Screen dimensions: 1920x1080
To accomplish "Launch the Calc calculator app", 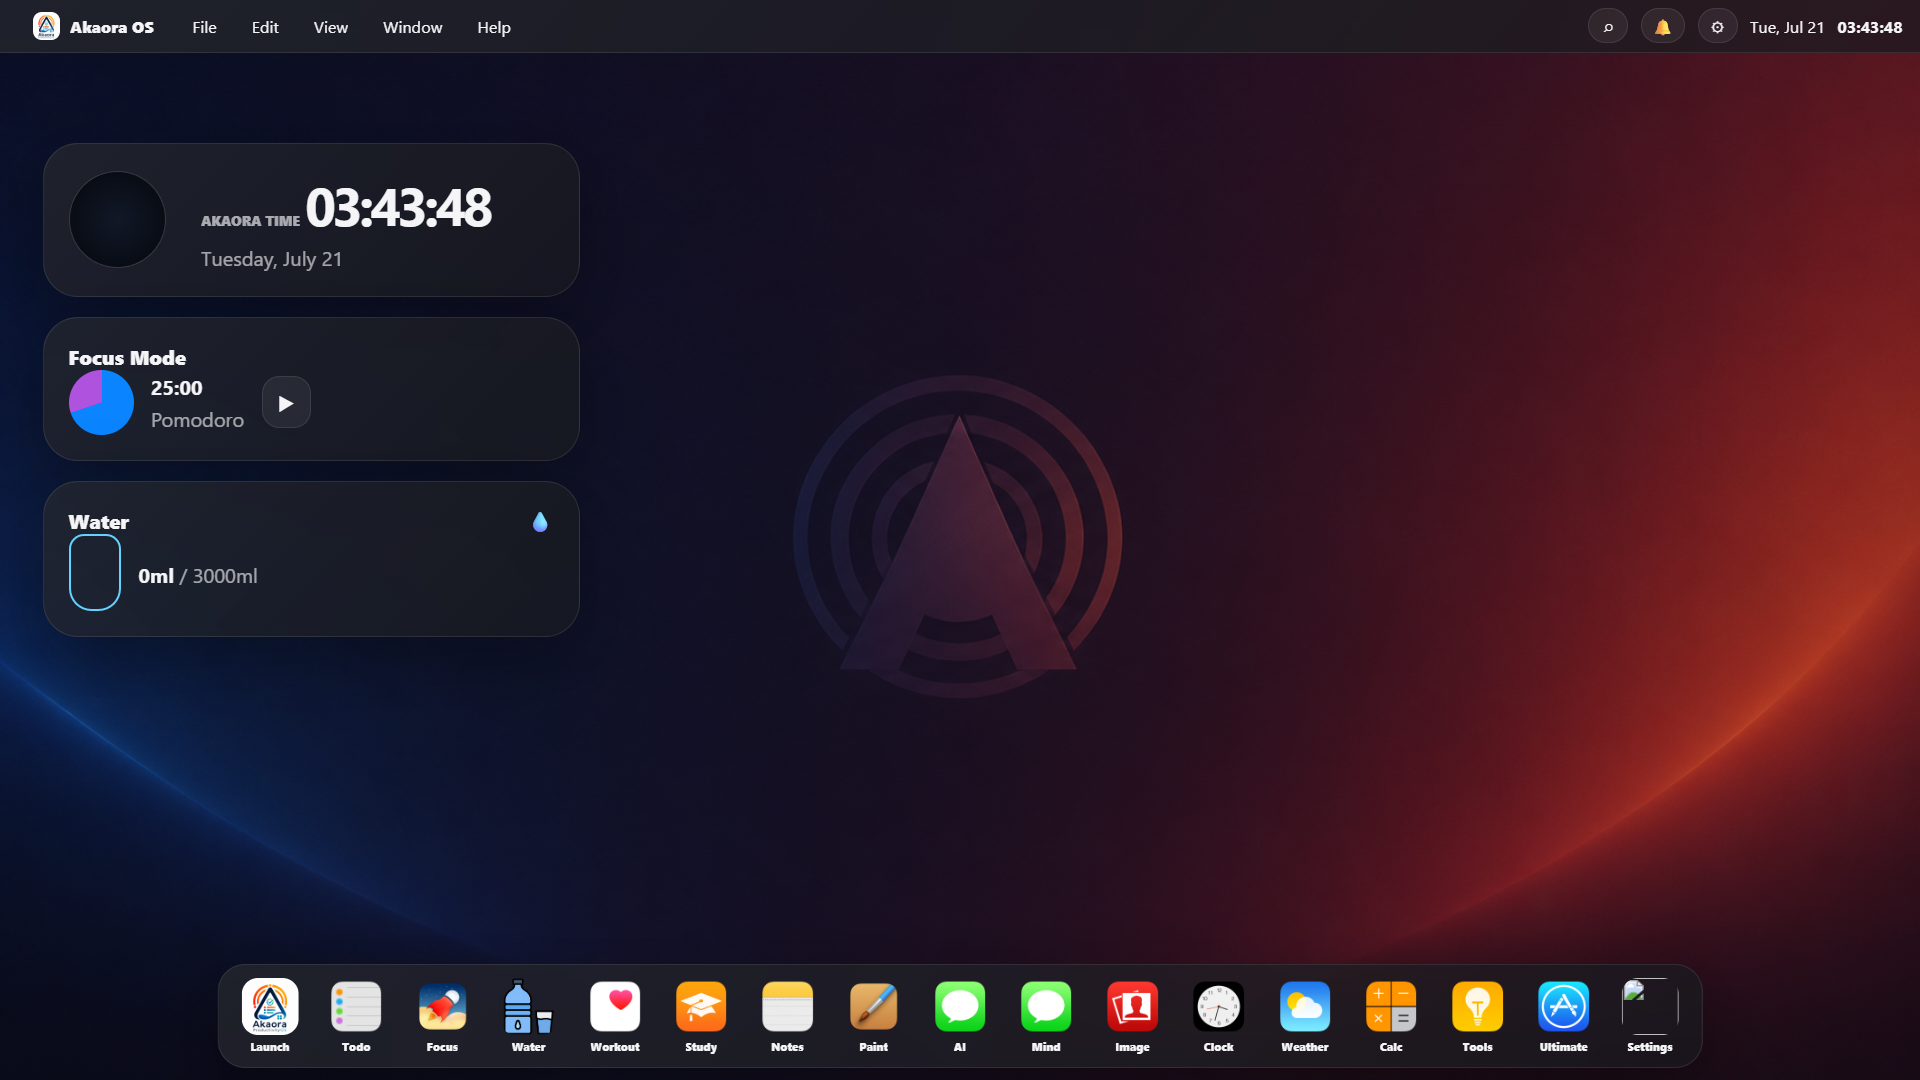I will pyautogui.click(x=1391, y=1015).
